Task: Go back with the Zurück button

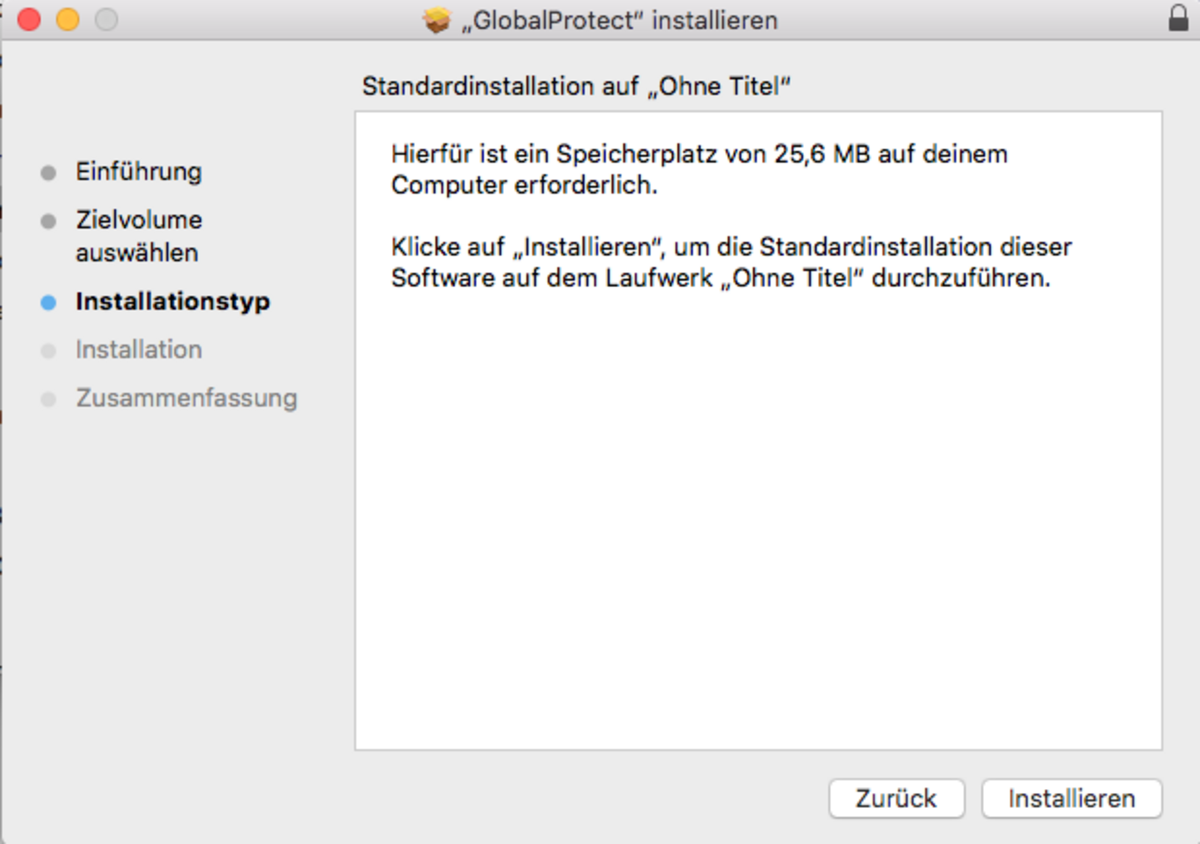Action: pyautogui.click(x=896, y=798)
